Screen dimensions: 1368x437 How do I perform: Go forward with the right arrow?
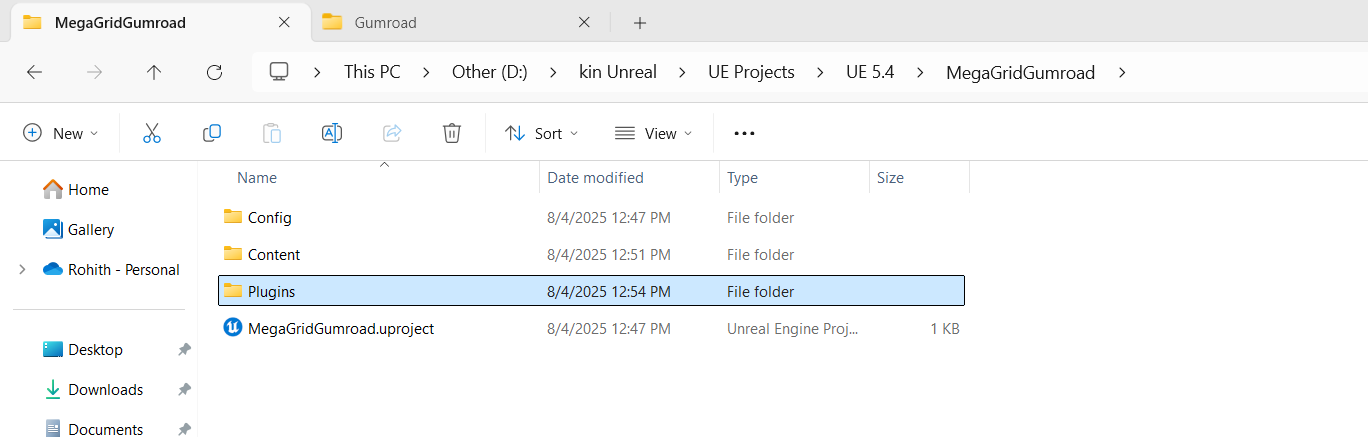[x=94, y=72]
